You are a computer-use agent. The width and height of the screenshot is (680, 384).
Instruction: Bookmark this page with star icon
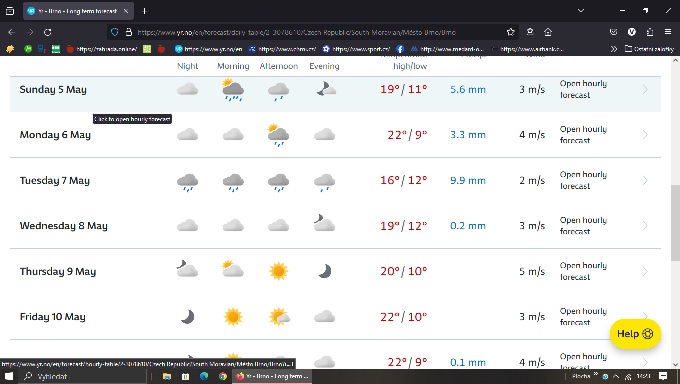pyautogui.click(x=510, y=32)
